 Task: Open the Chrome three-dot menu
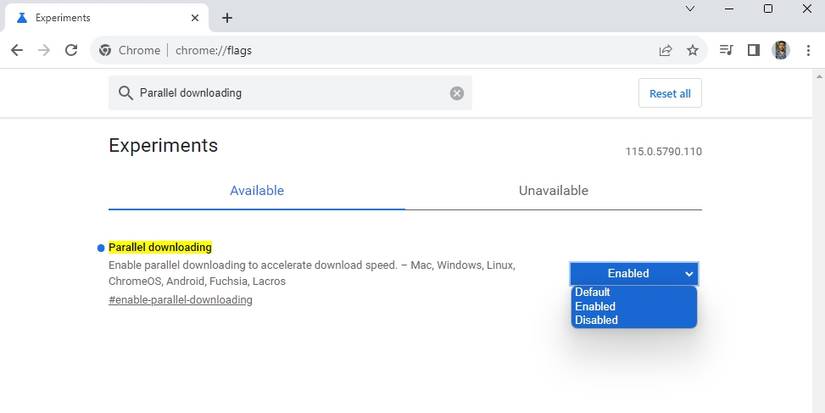(x=807, y=50)
